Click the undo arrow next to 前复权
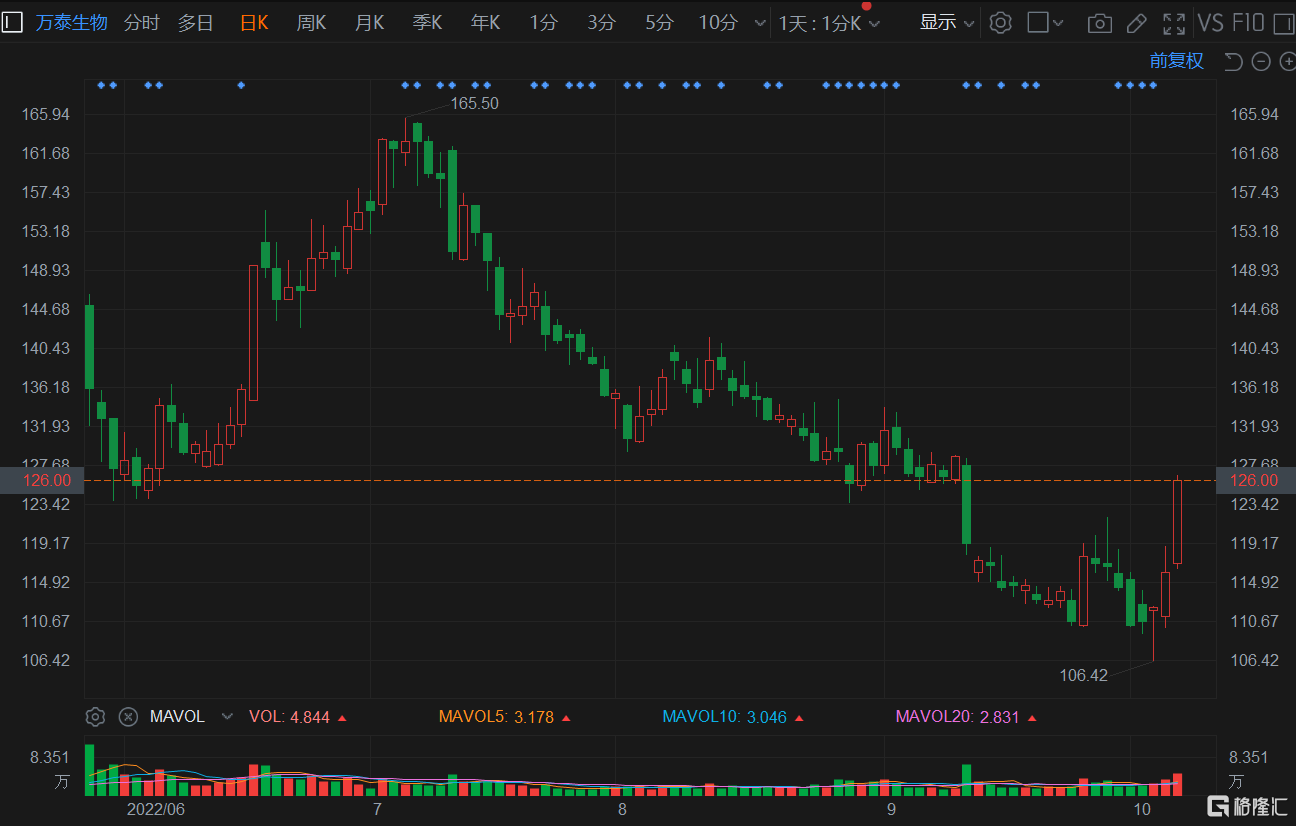1296x826 pixels. point(1233,62)
